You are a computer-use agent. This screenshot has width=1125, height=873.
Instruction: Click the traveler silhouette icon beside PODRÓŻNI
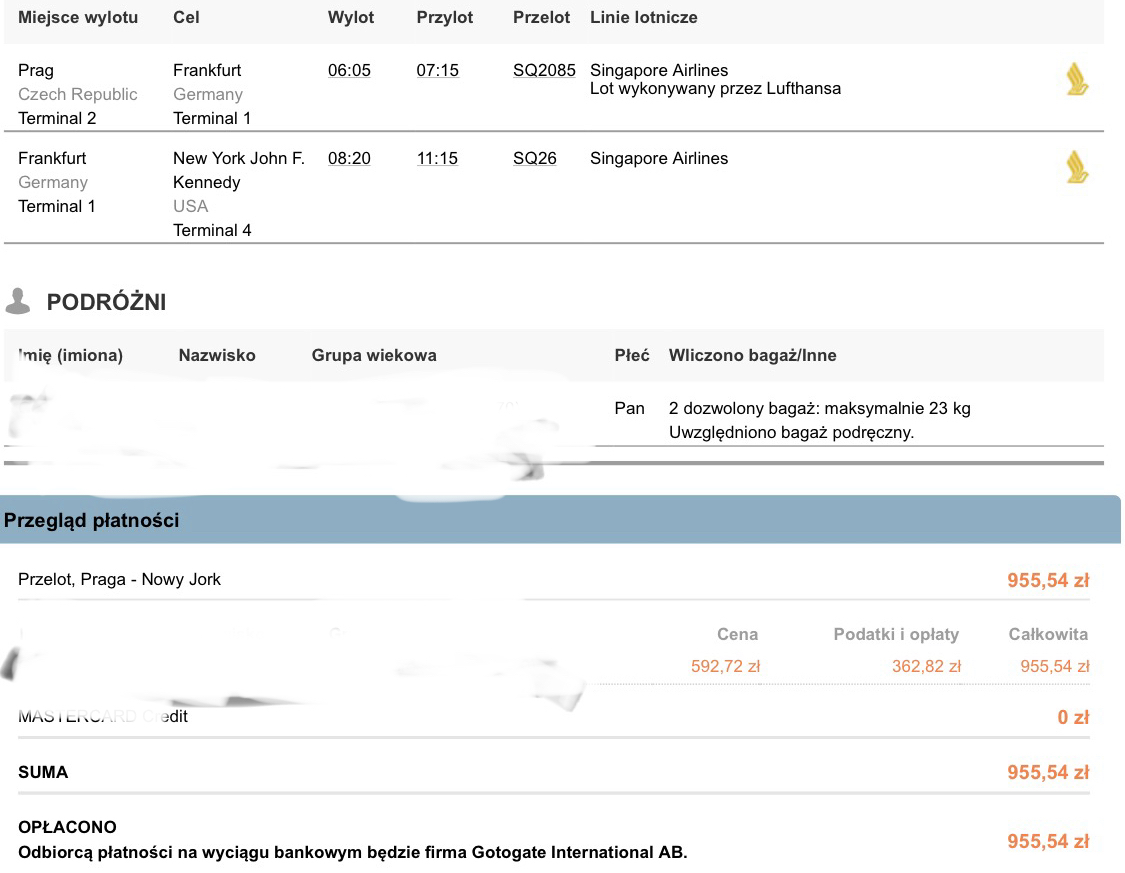pos(18,301)
